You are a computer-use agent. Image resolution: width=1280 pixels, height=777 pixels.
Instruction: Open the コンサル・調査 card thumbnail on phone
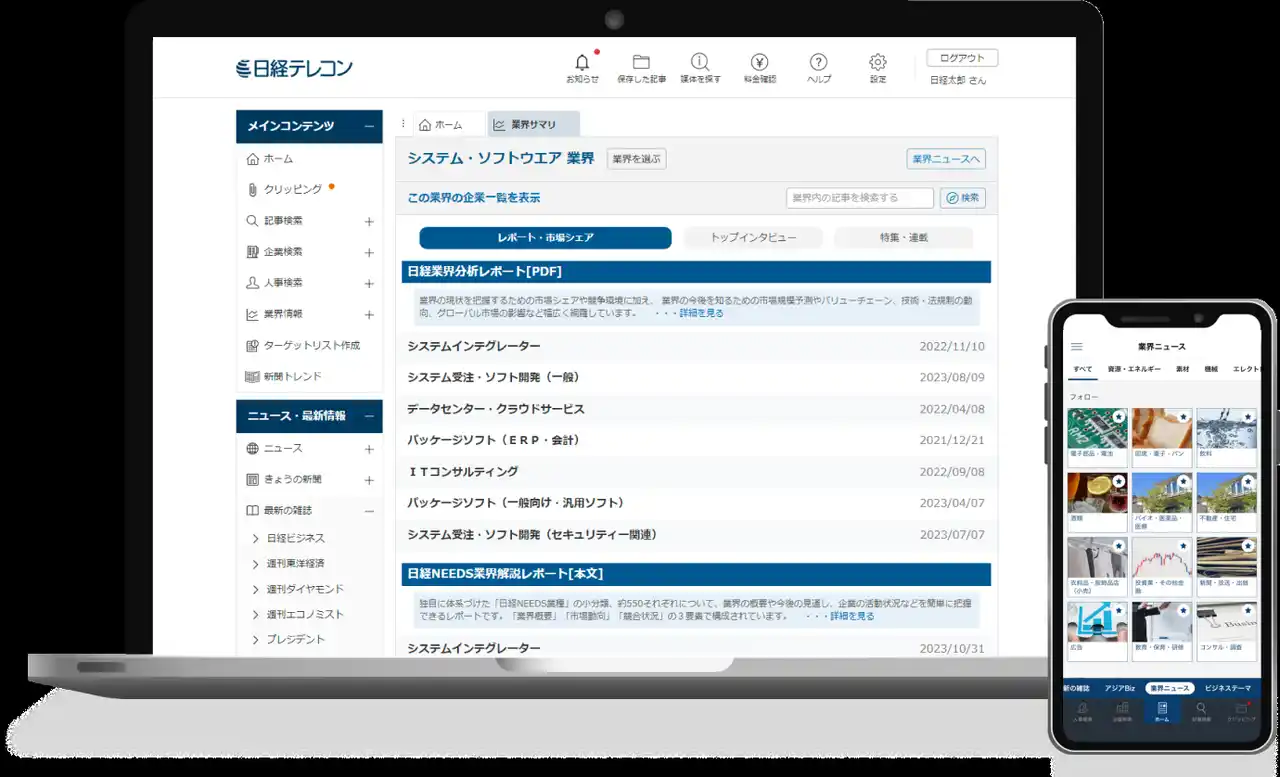(x=1227, y=622)
